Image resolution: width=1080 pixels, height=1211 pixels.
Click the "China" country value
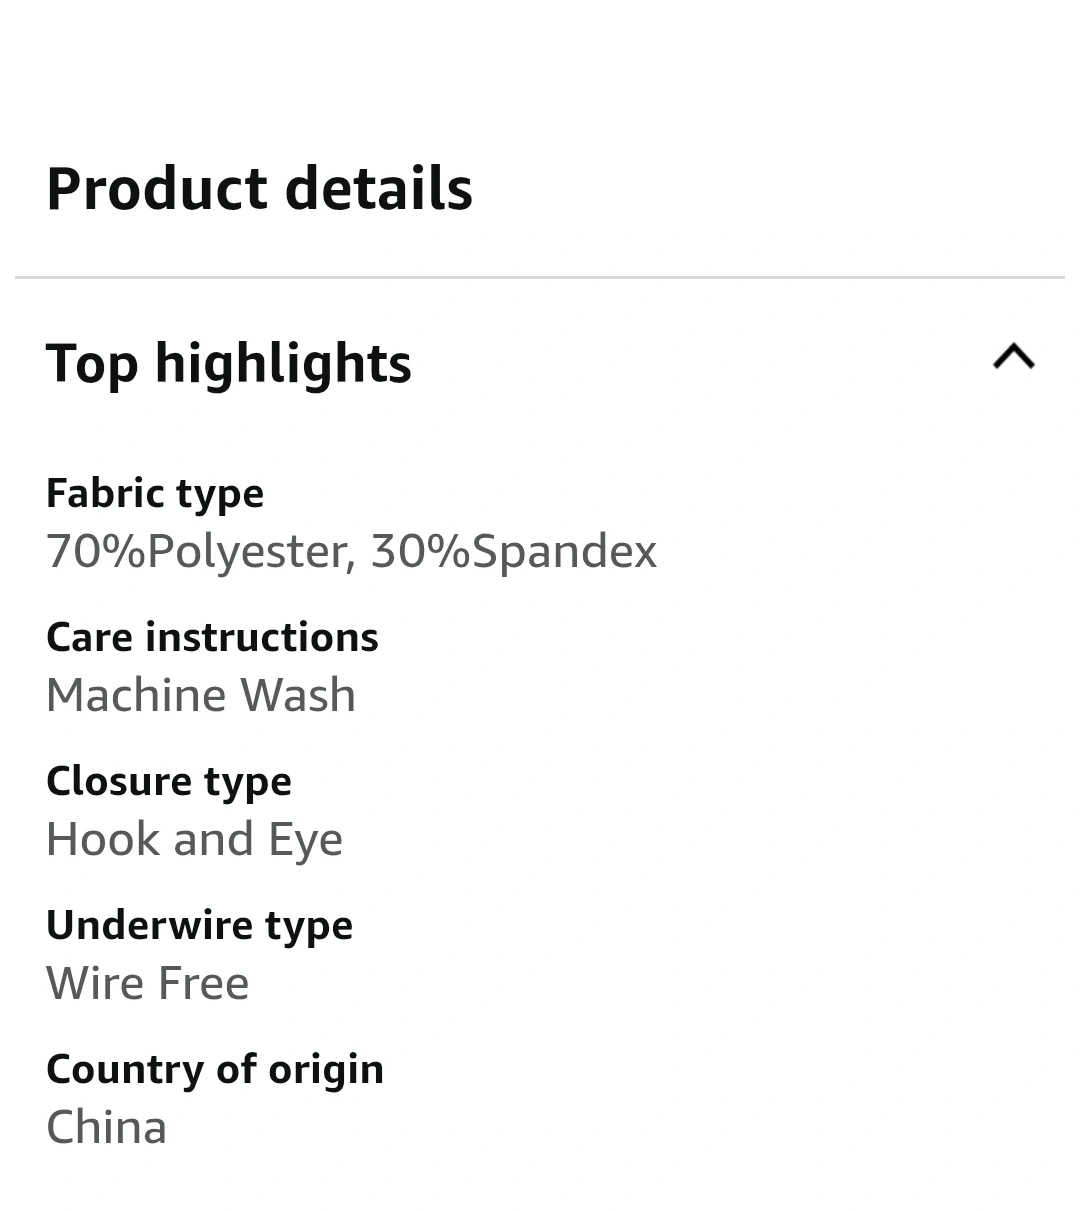click(106, 1128)
